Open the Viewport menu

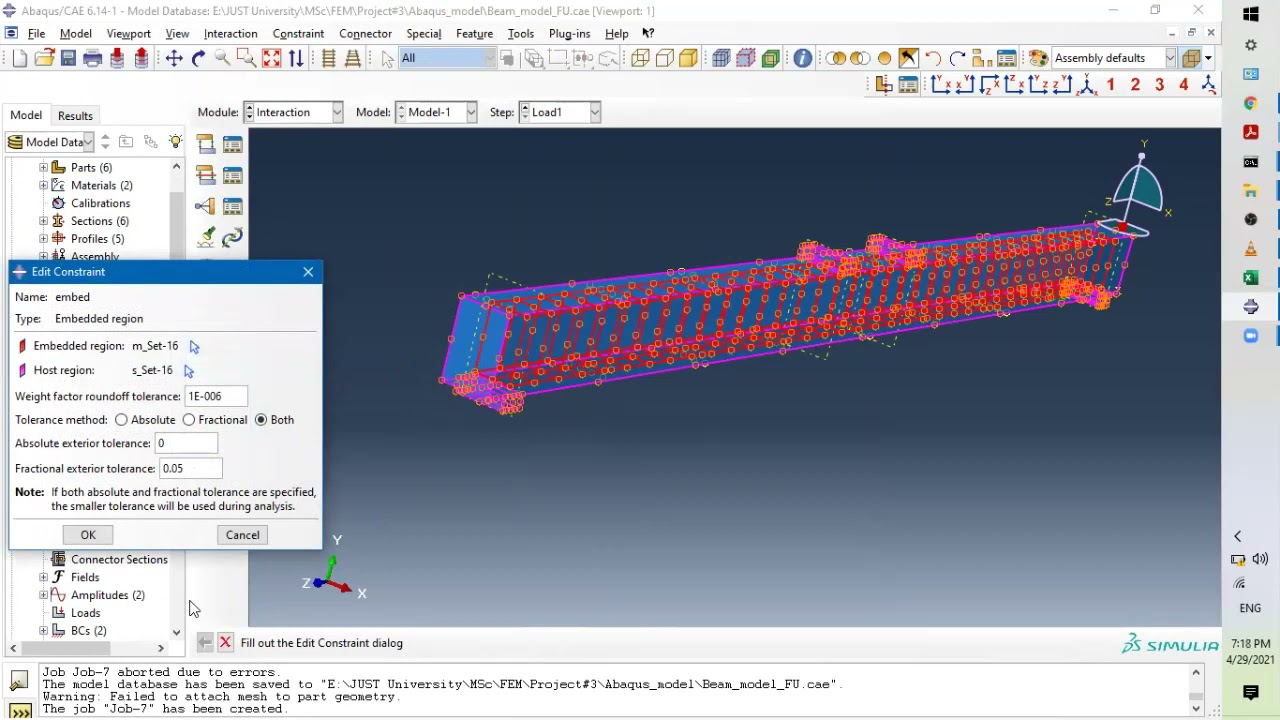coord(128,33)
